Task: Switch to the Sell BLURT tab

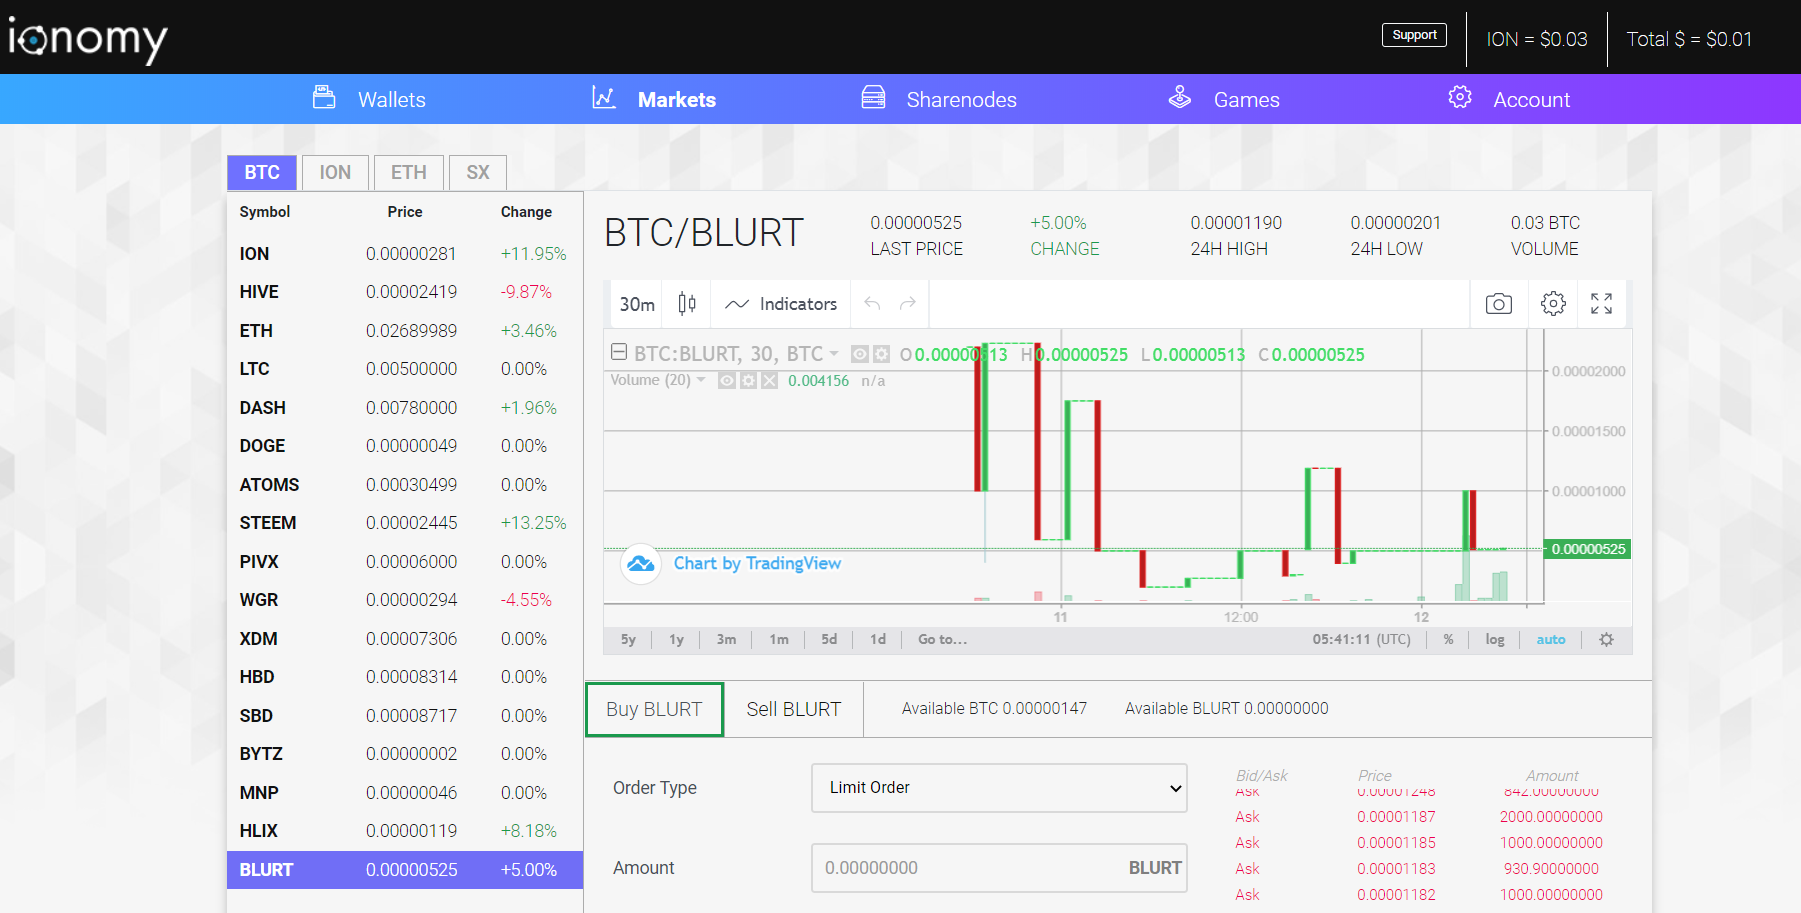Action: [x=793, y=709]
